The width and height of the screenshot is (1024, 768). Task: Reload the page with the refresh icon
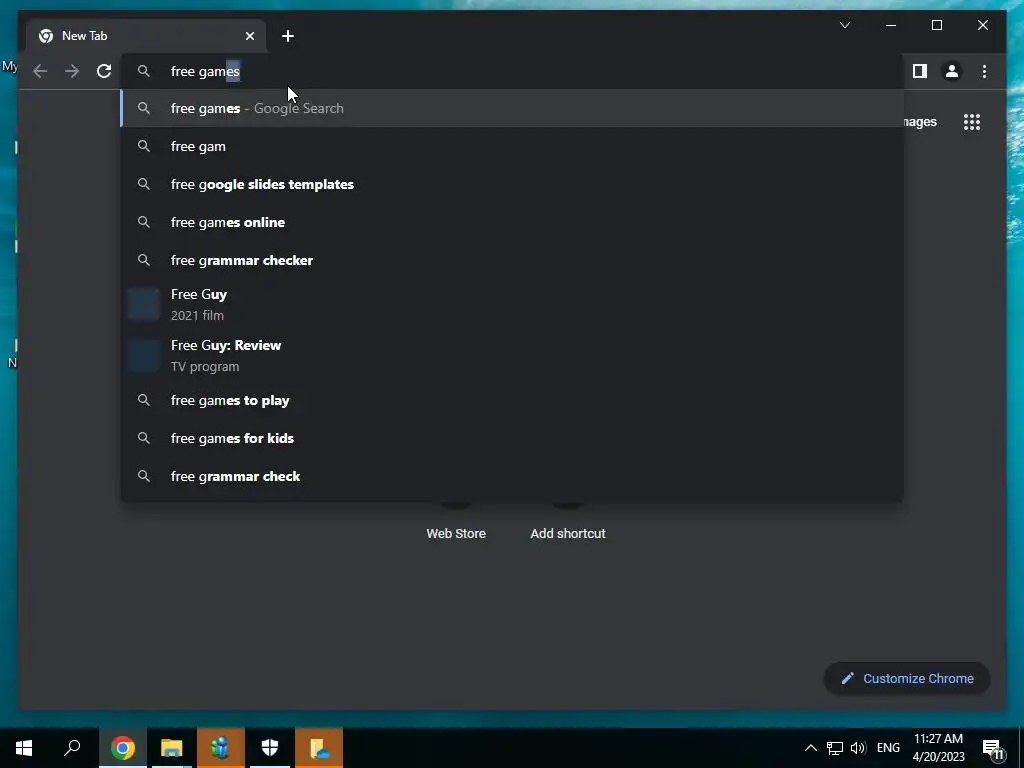pyautogui.click(x=104, y=71)
